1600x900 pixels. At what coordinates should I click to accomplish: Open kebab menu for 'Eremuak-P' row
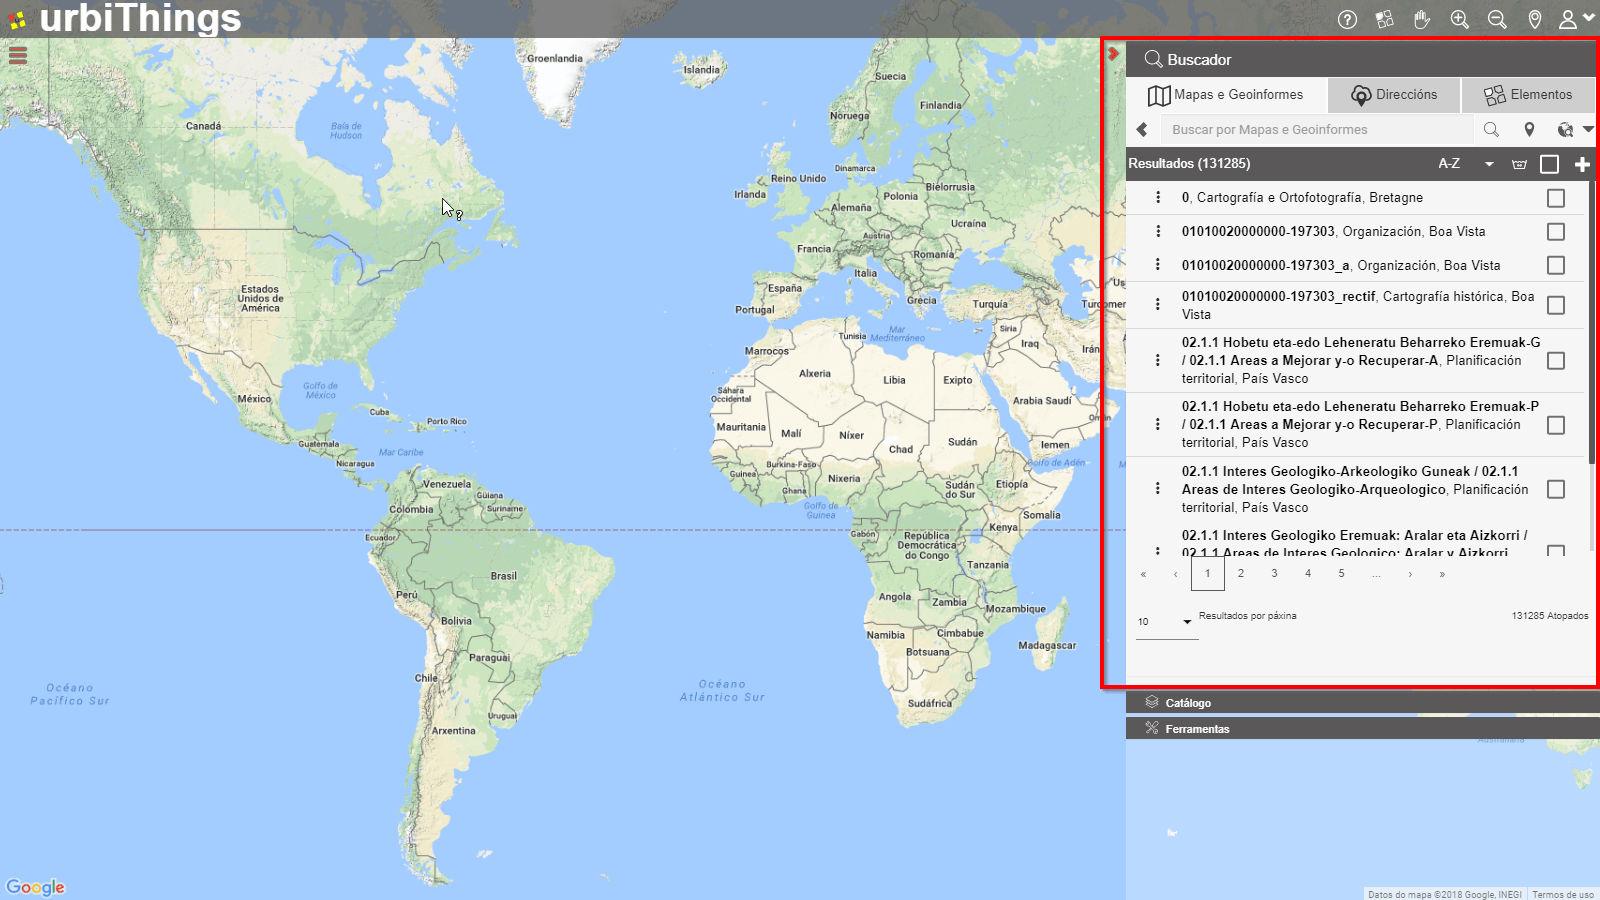click(x=1158, y=425)
